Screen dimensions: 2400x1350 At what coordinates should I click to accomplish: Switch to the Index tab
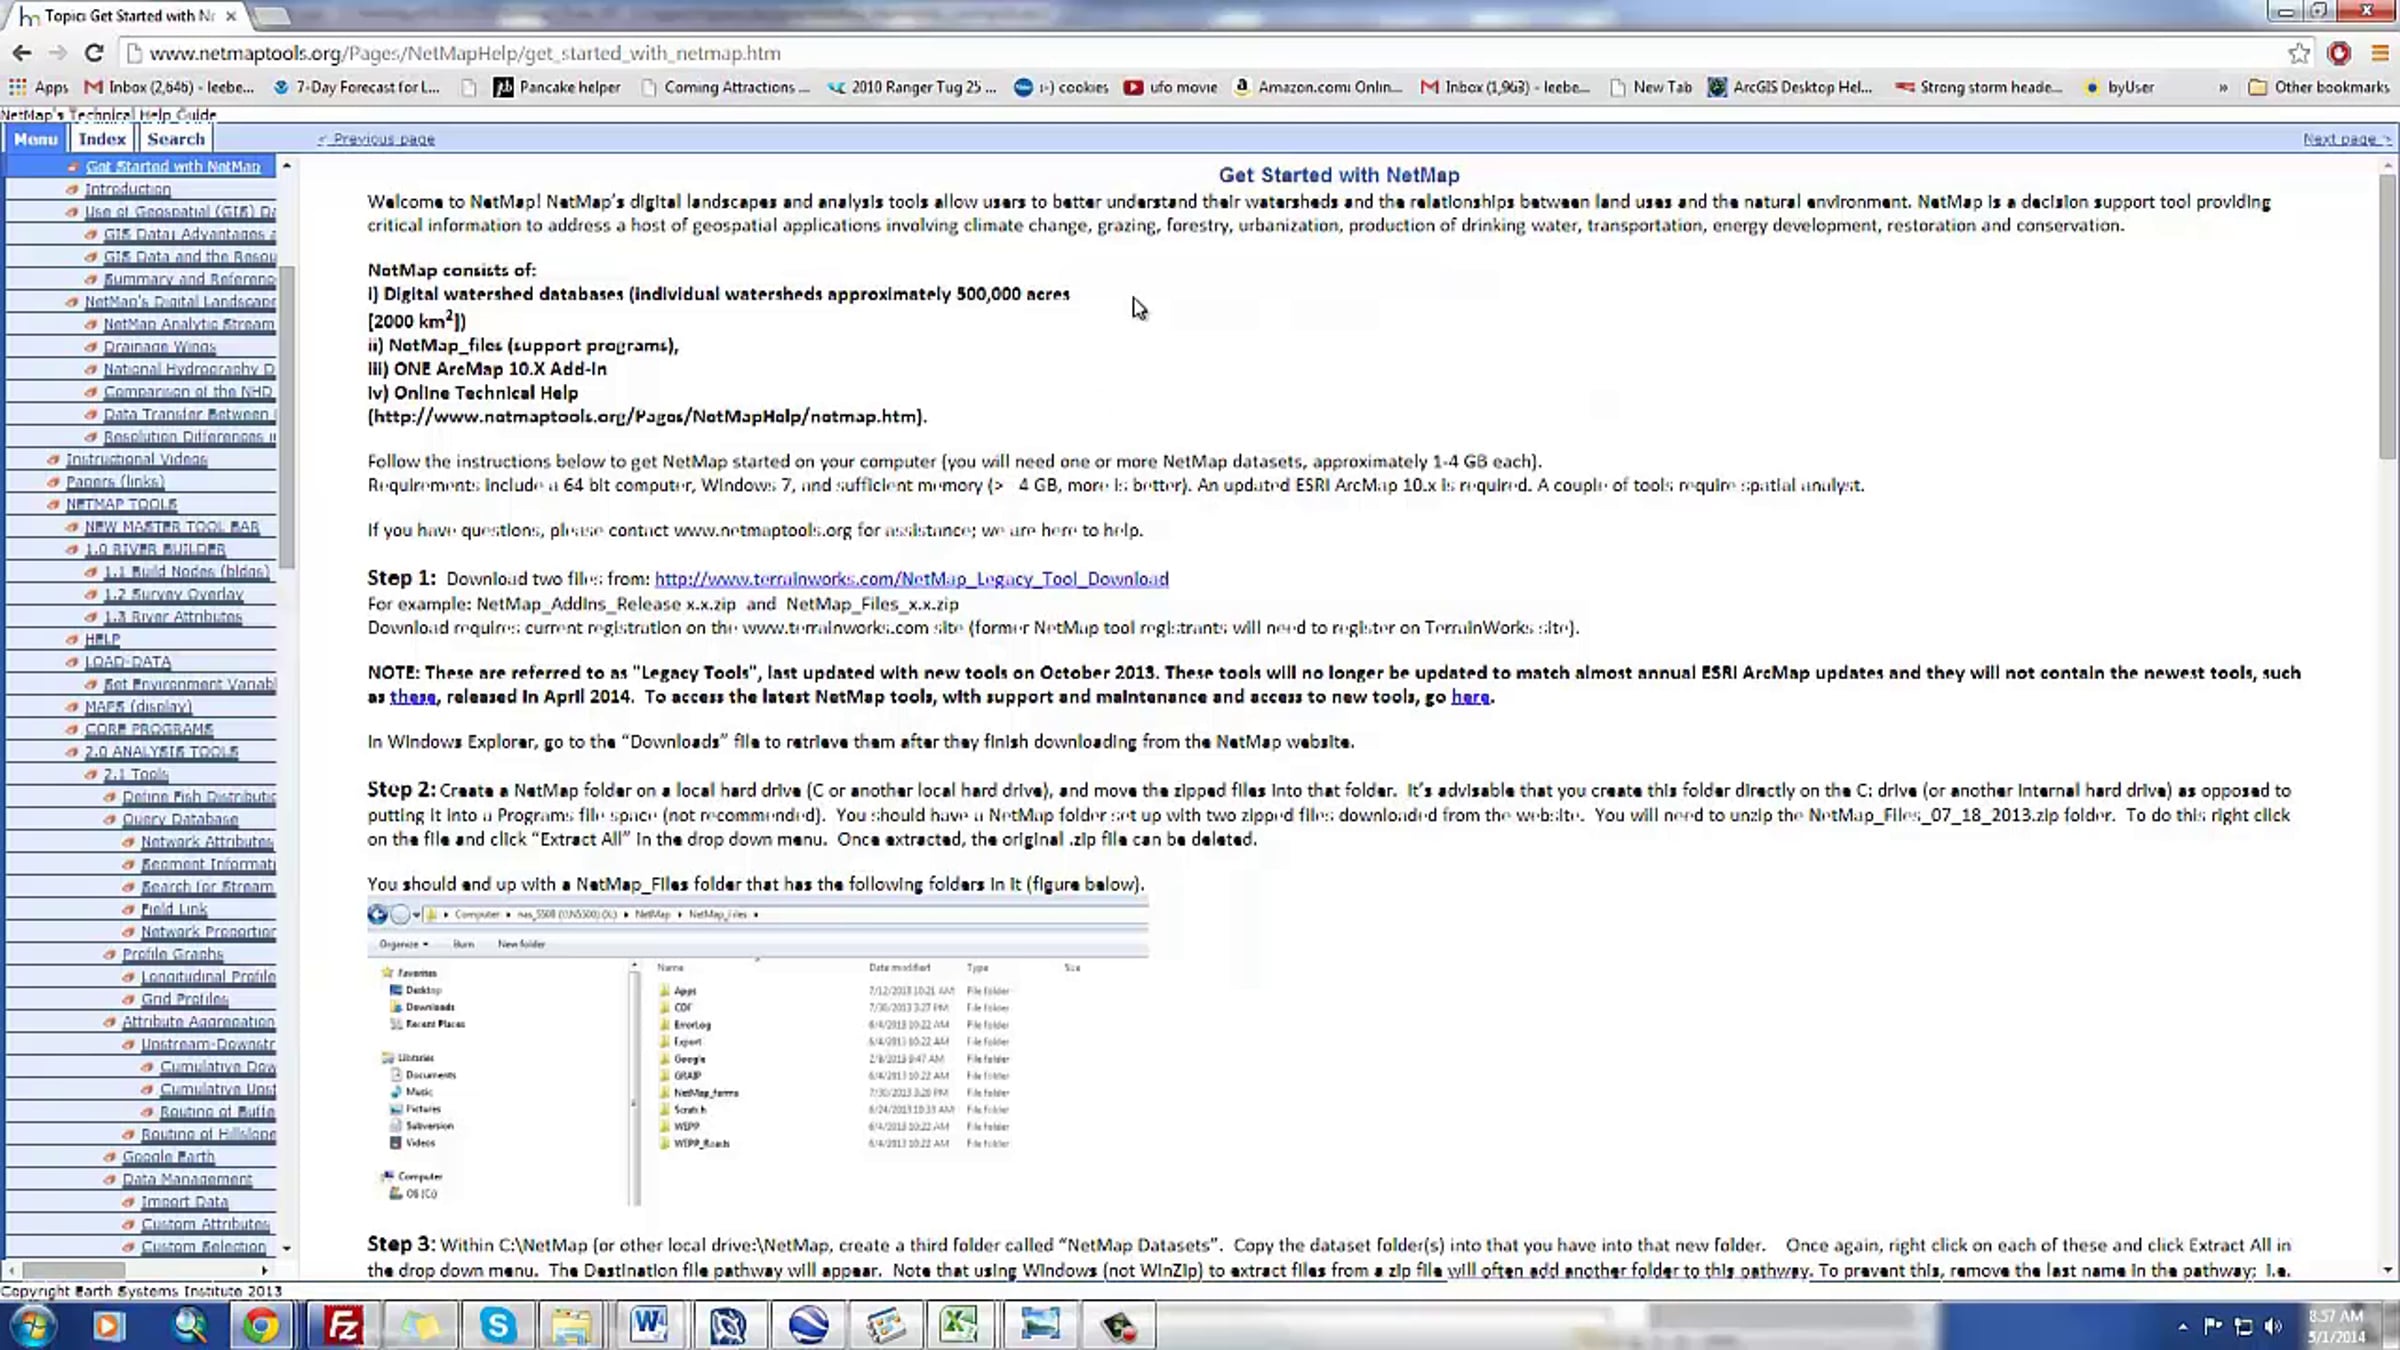click(x=102, y=139)
